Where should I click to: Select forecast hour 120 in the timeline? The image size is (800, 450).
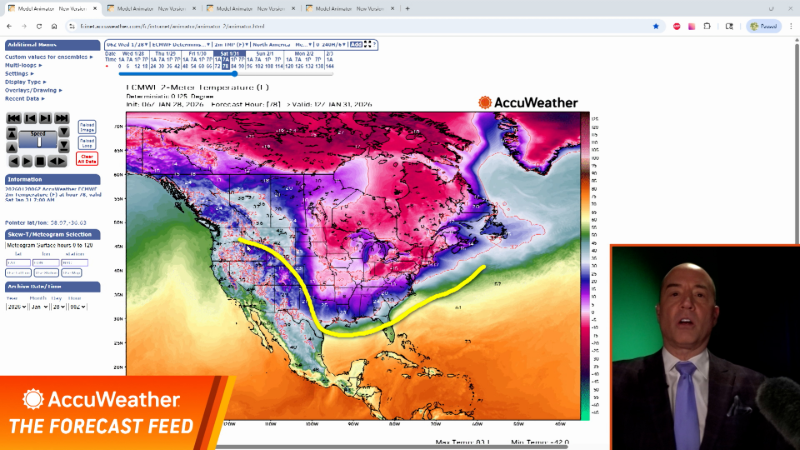289,66
